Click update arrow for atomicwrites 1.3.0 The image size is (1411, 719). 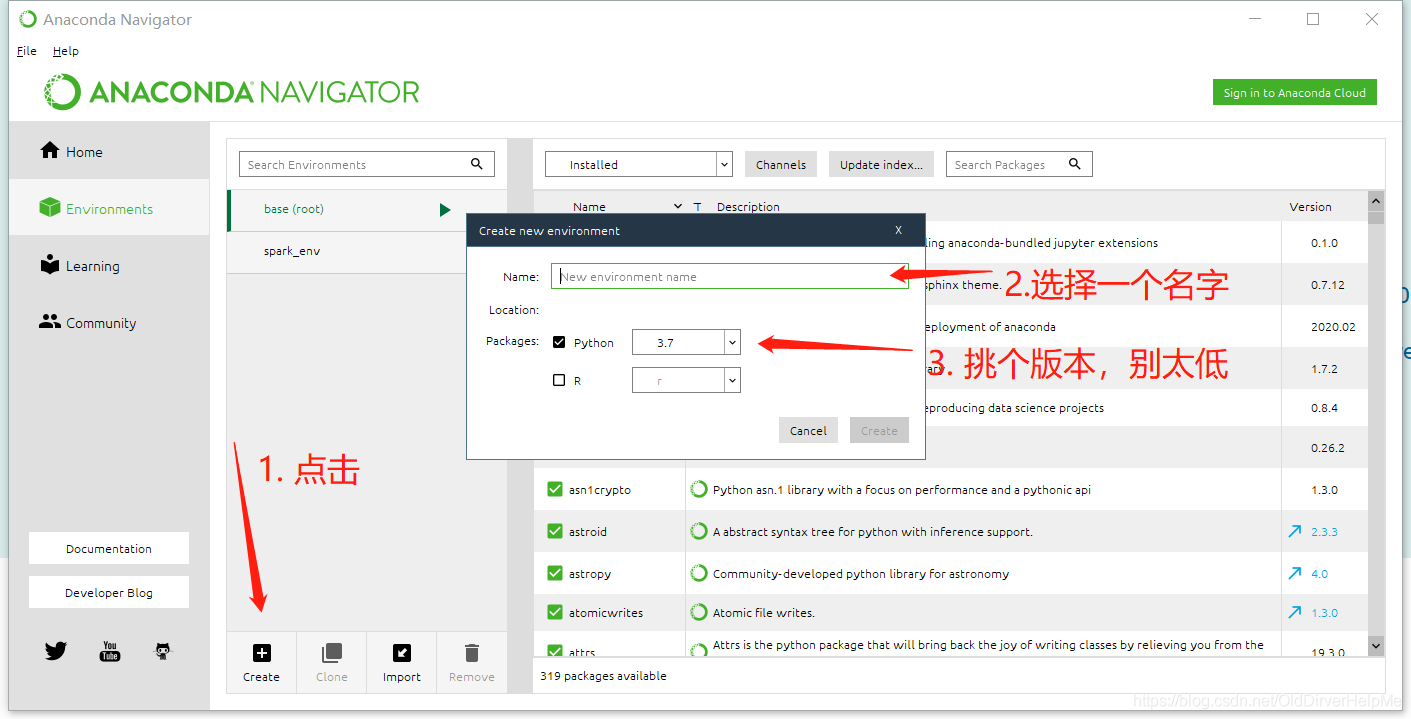tap(1295, 612)
